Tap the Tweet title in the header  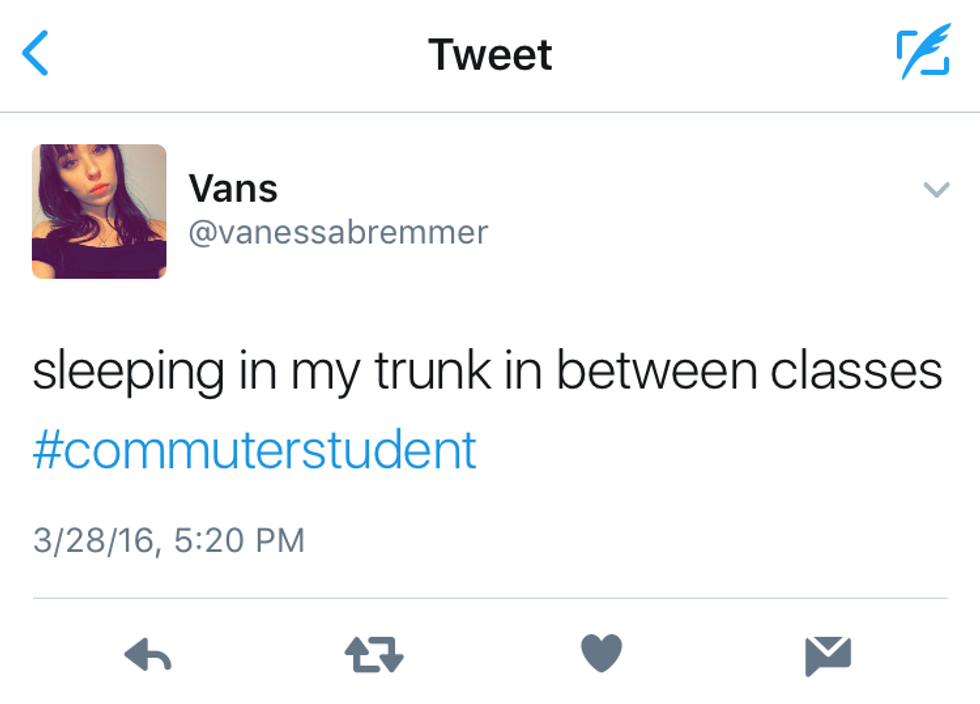click(x=490, y=54)
